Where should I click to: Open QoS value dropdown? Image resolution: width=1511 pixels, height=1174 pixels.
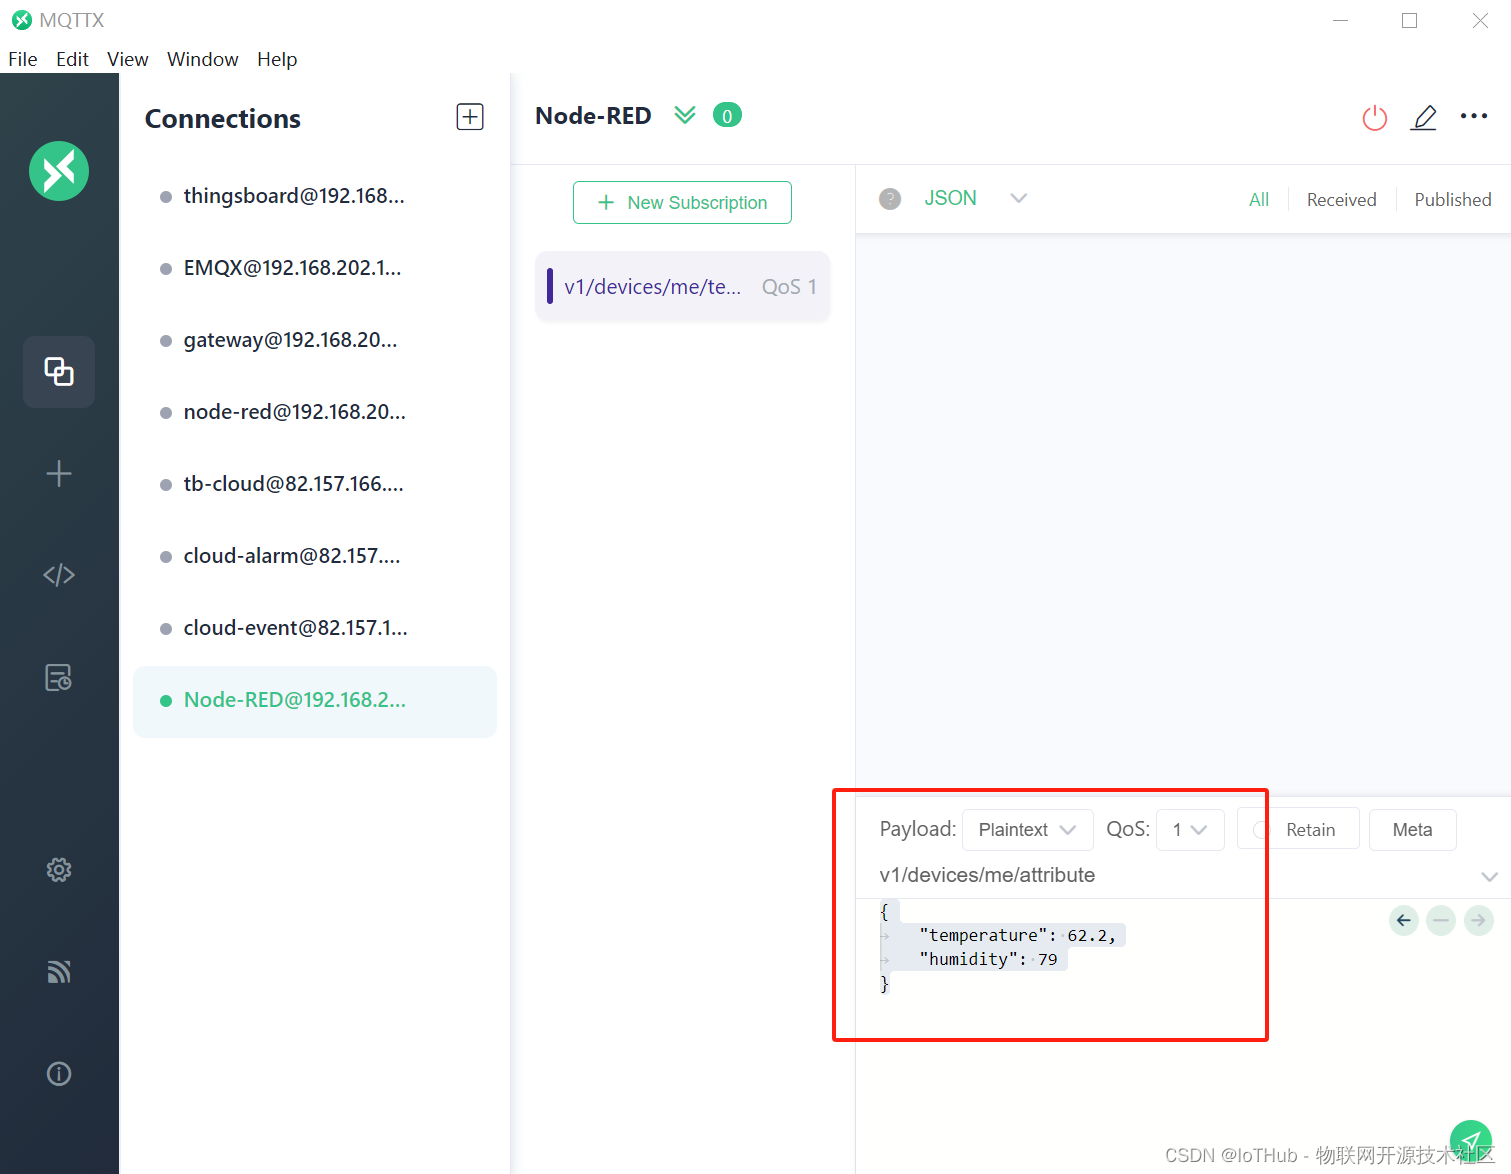pos(1190,830)
